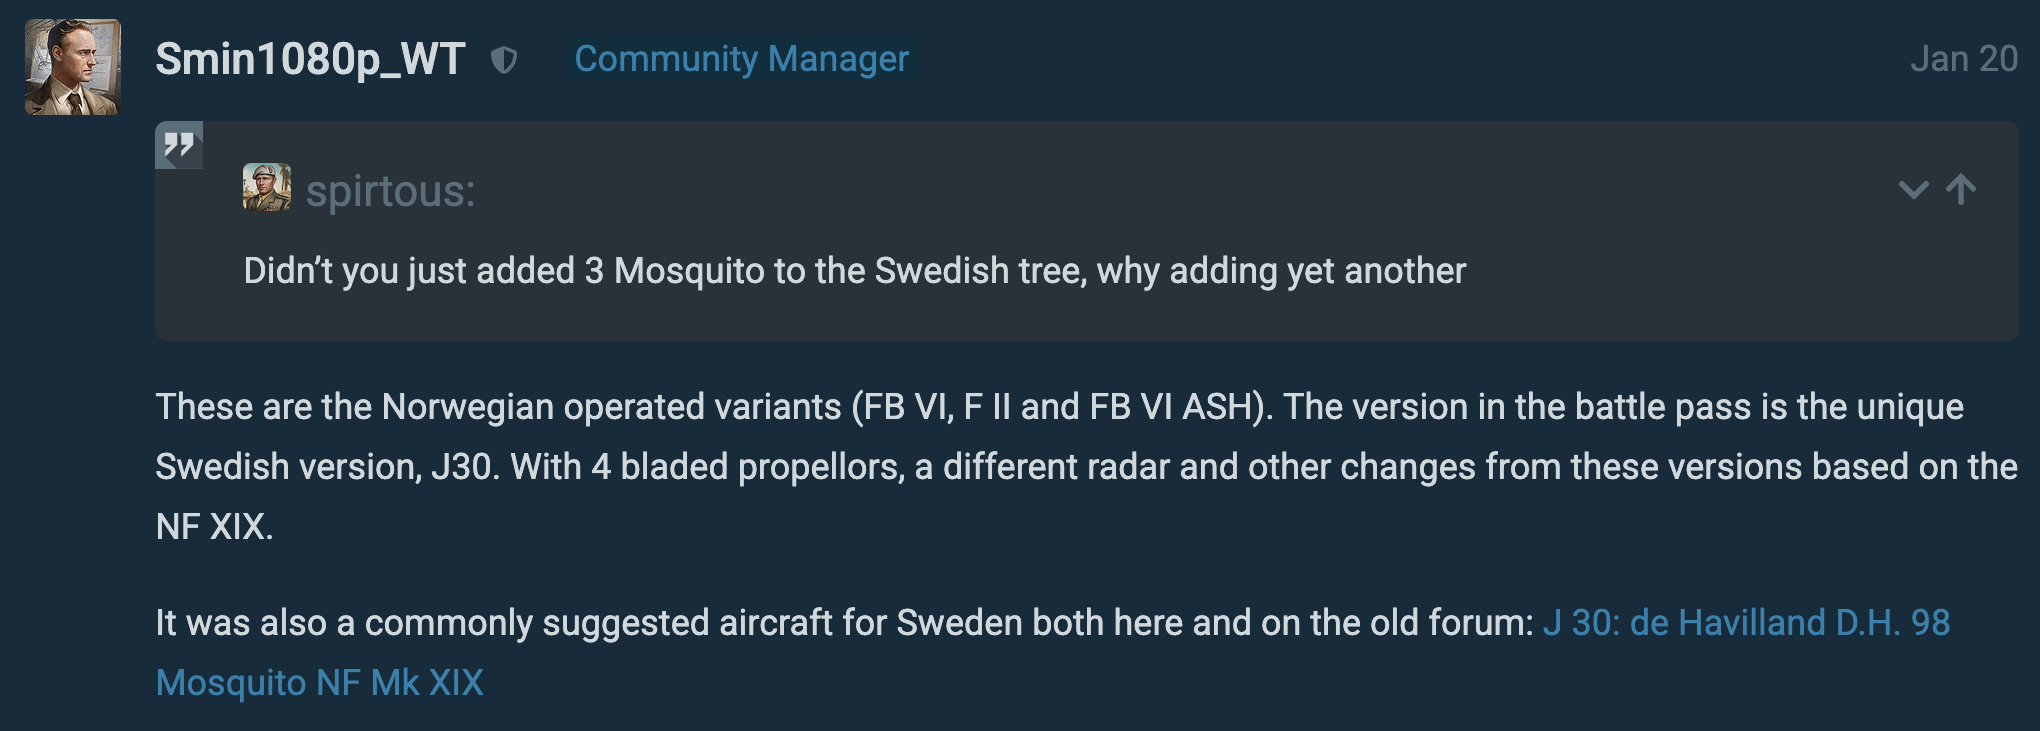Viewport: 2040px width, 731px height.
Task: Click the "Swedish version, J30" text
Action: [326, 467]
